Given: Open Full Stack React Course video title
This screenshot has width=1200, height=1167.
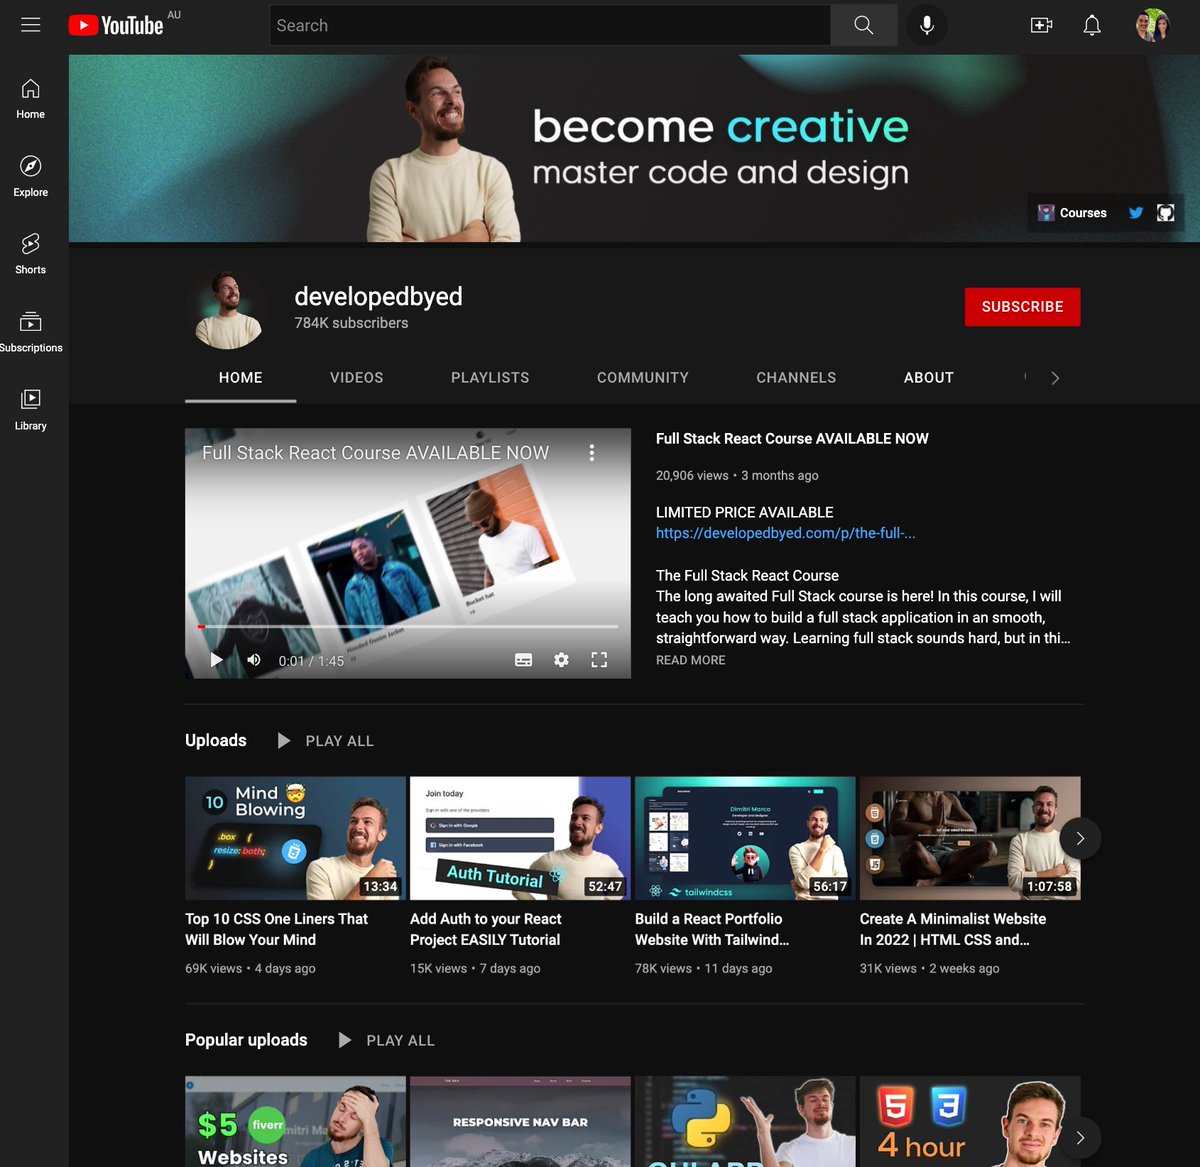Looking at the screenshot, I should pyautogui.click(x=792, y=439).
